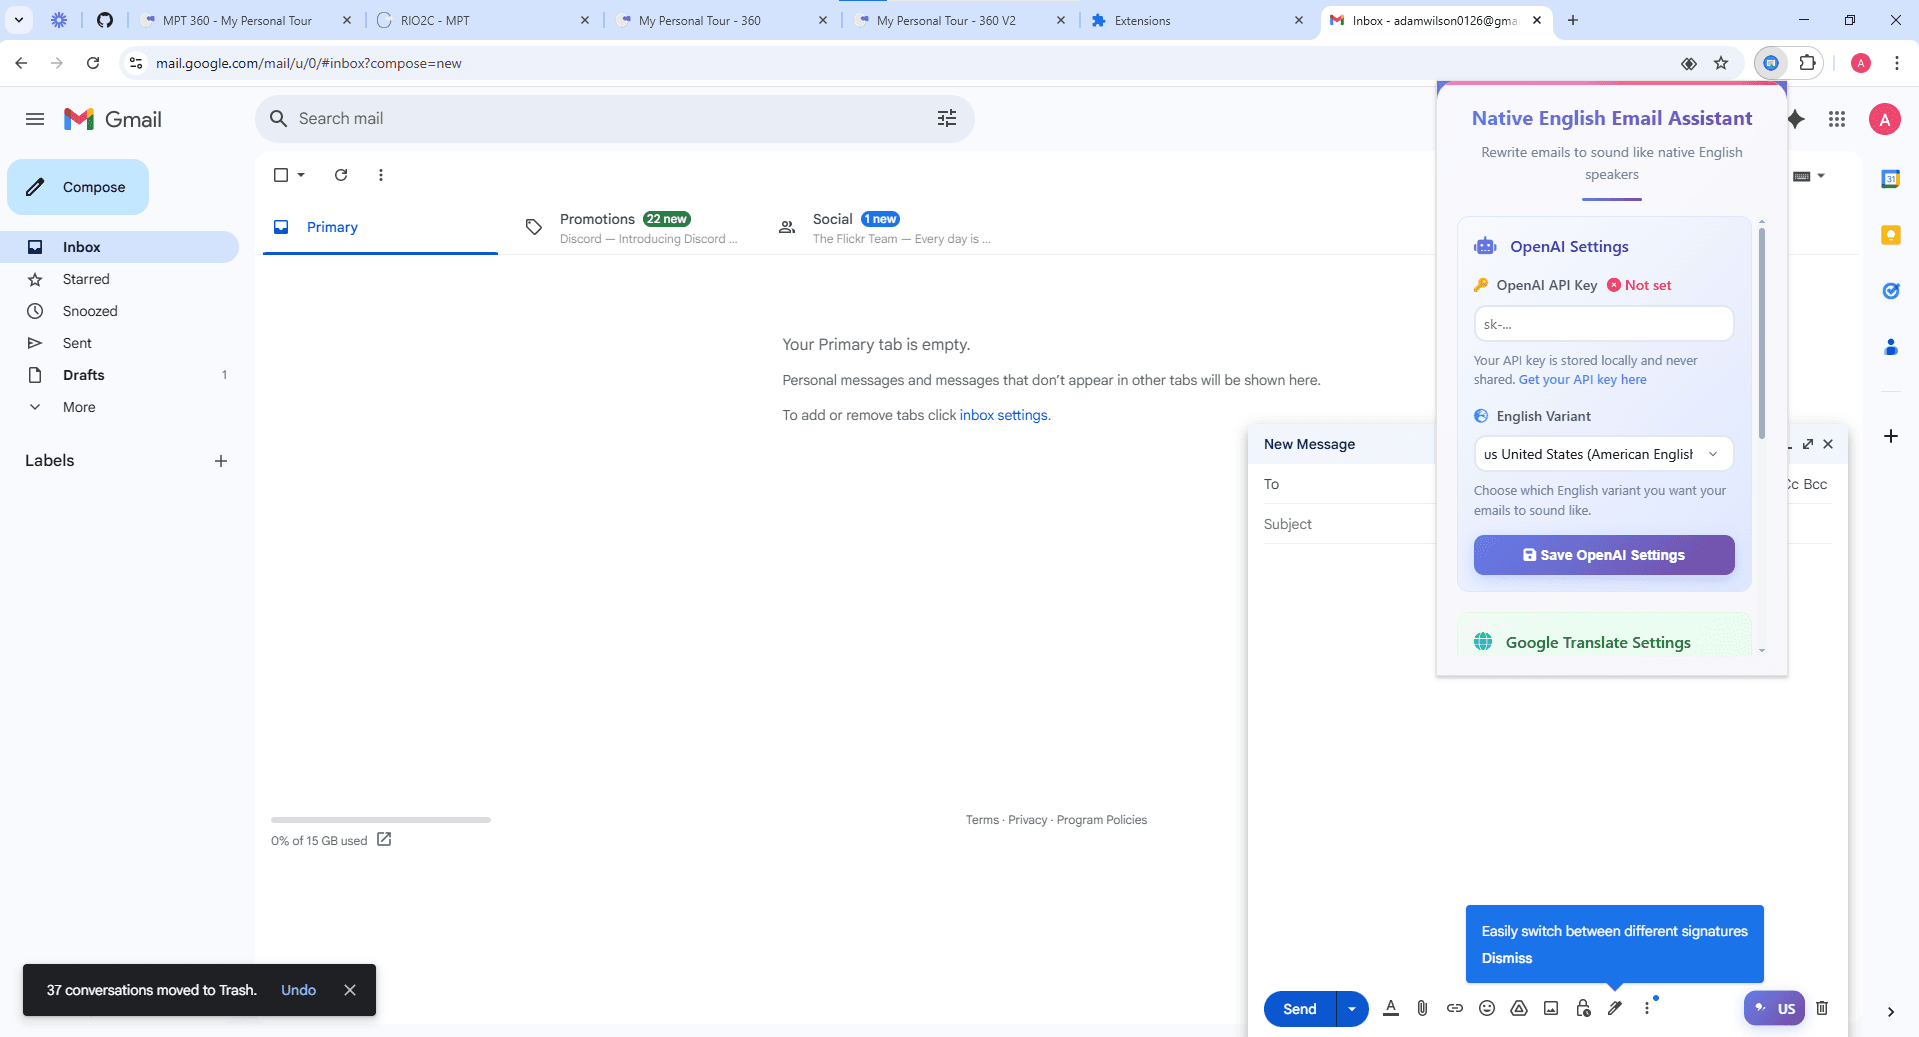Click the extension popup scrollbar

[1761, 330]
